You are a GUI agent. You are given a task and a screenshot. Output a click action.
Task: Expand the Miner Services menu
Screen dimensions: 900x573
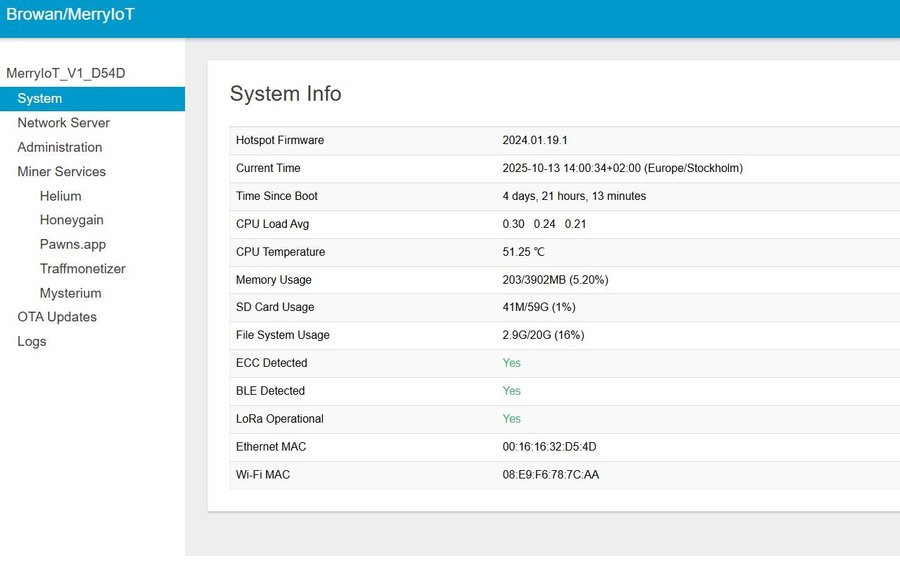pos(61,172)
